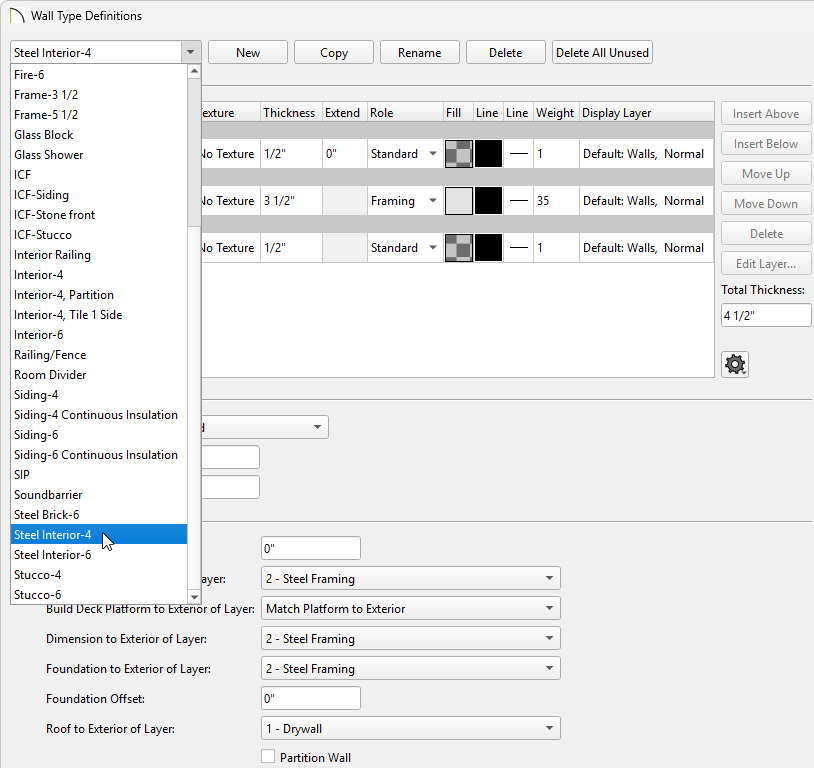Click the Total Thickness field
The width and height of the screenshot is (814, 768).
click(x=766, y=315)
